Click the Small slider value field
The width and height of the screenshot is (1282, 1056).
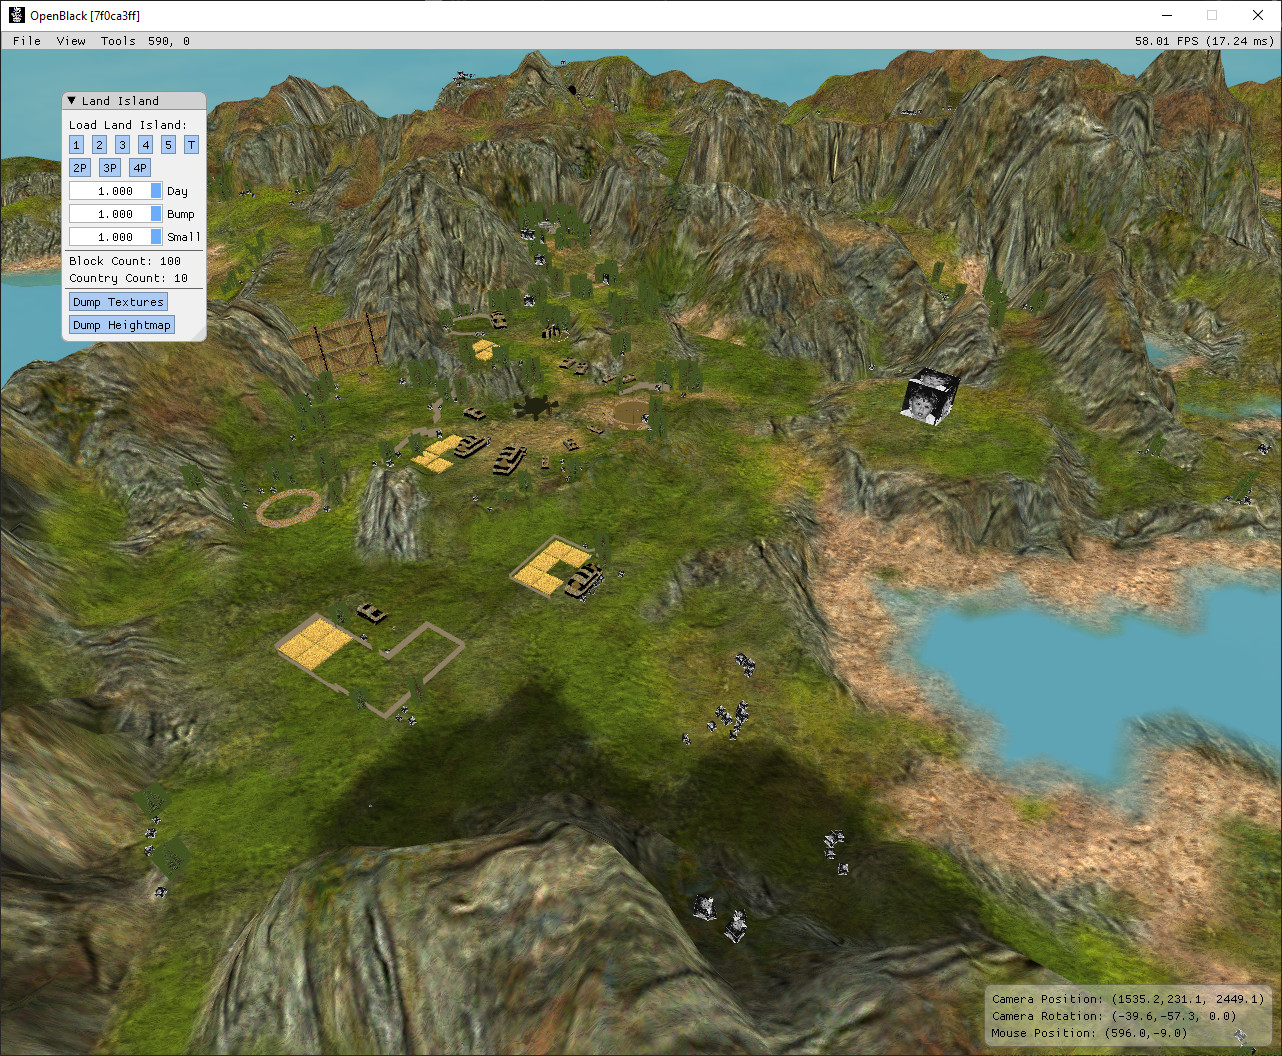(115, 237)
